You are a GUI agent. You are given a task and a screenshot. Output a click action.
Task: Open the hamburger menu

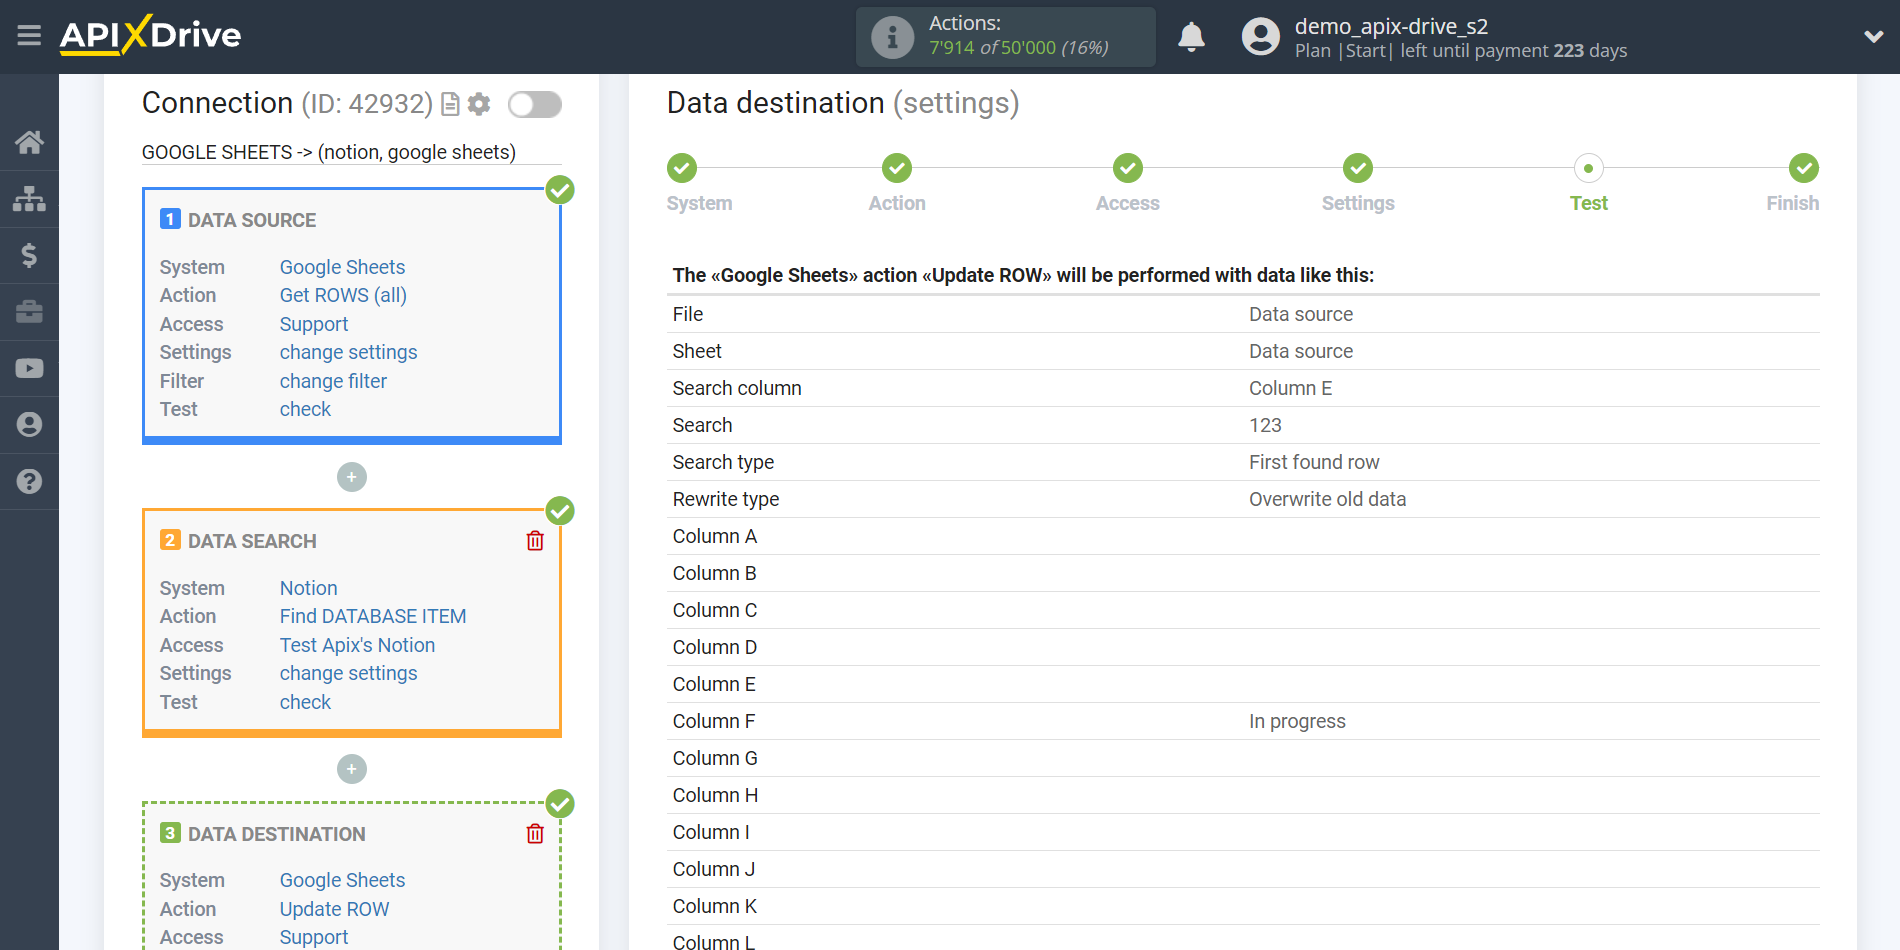pos(29,36)
